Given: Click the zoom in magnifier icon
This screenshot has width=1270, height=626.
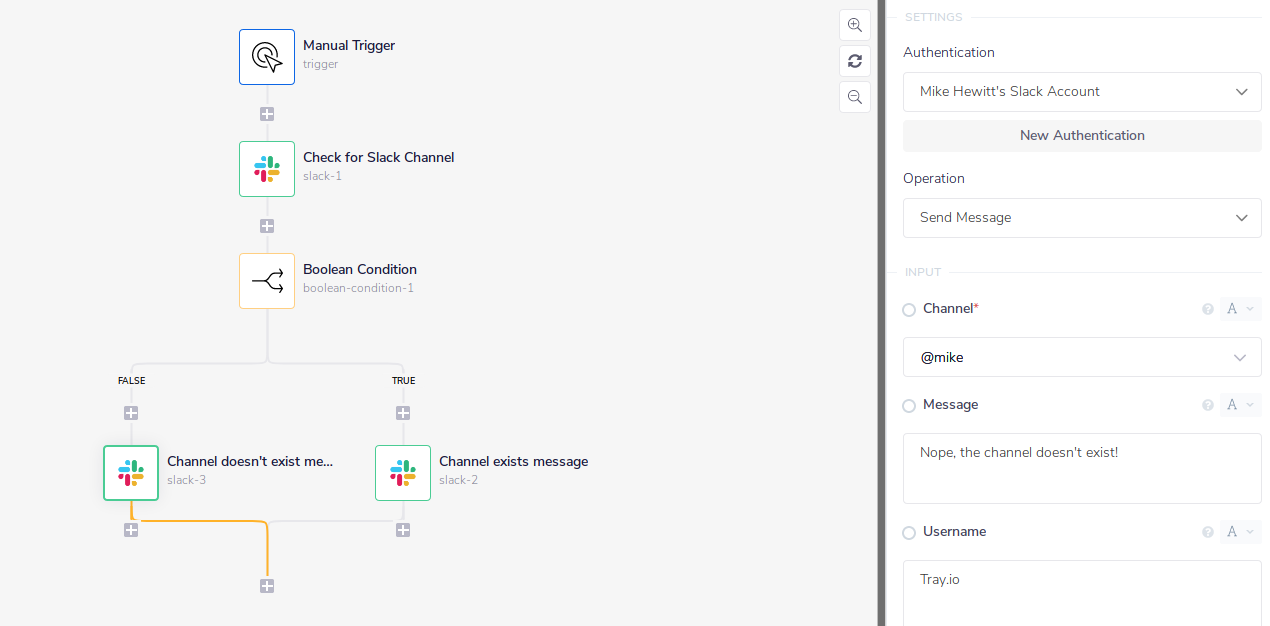Looking at the screenshot, I should pos(855,25).
